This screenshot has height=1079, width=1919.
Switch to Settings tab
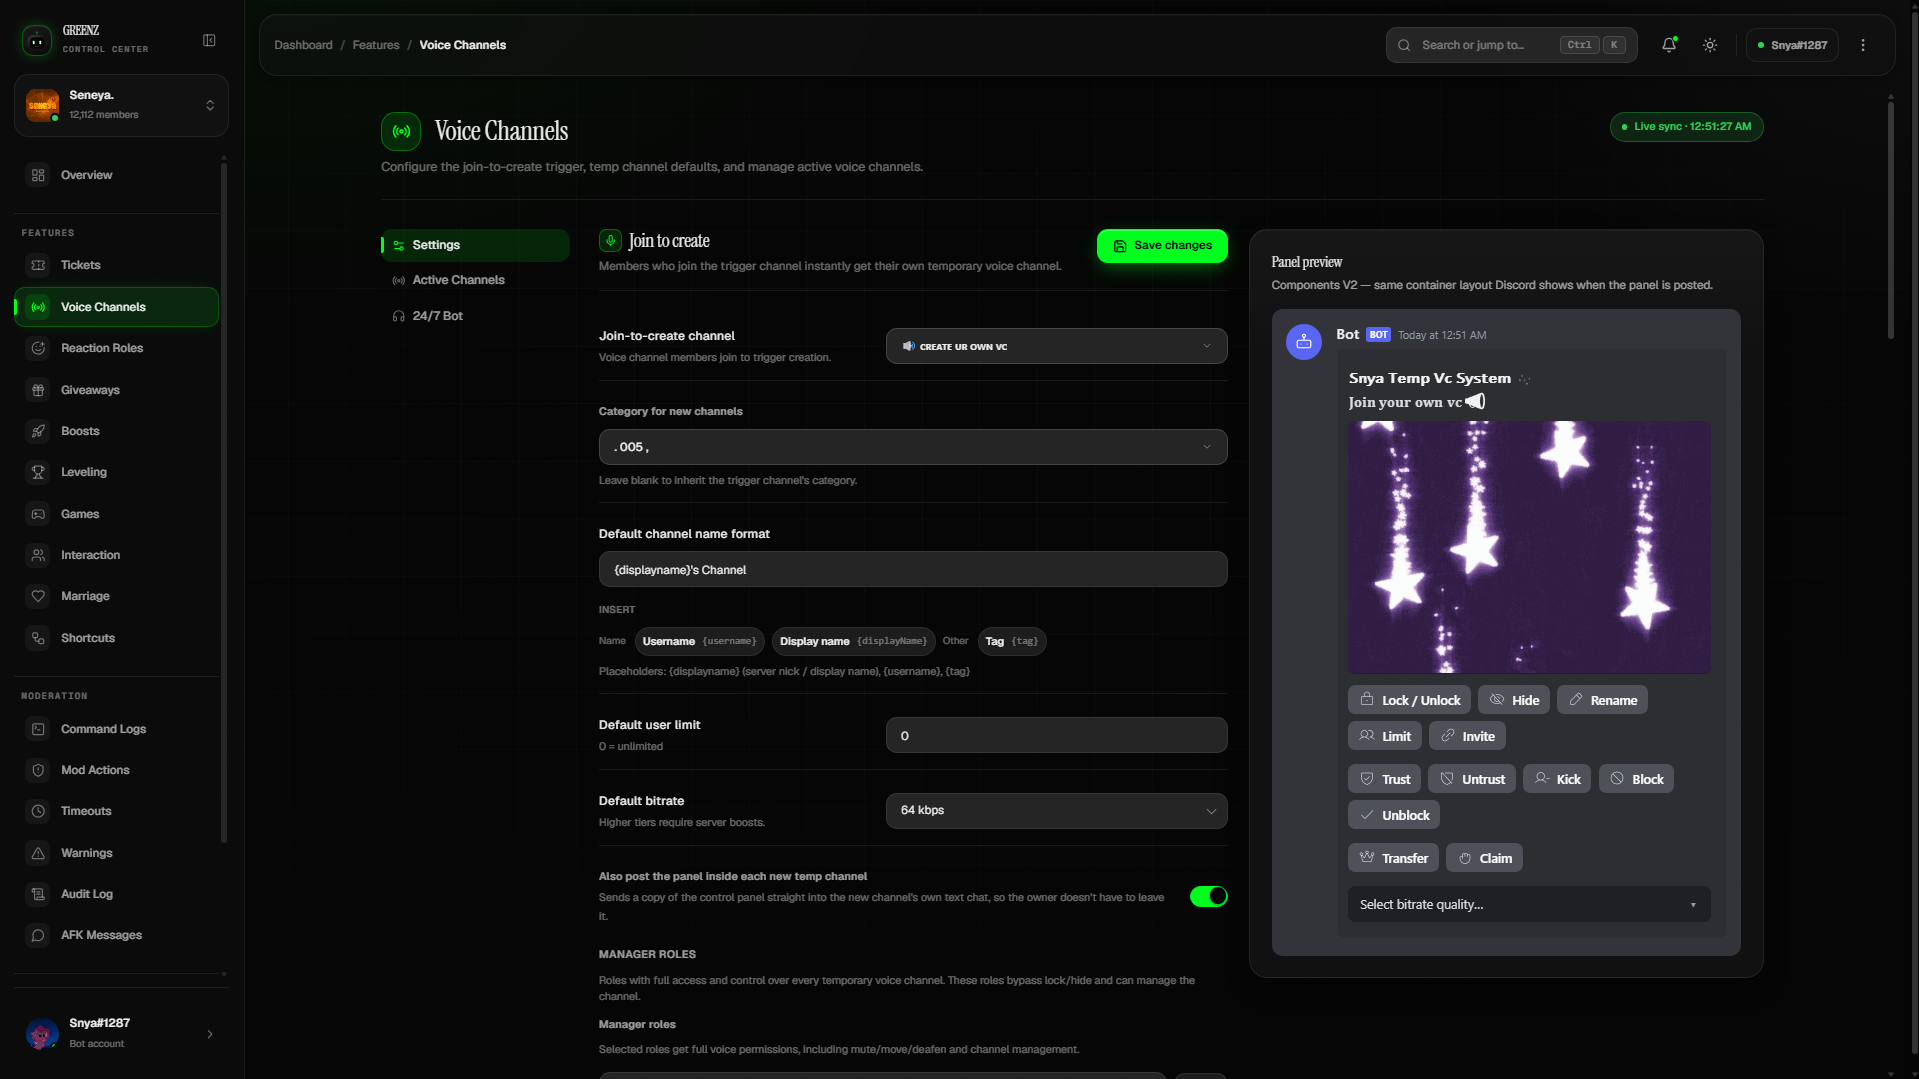[475, 245]
